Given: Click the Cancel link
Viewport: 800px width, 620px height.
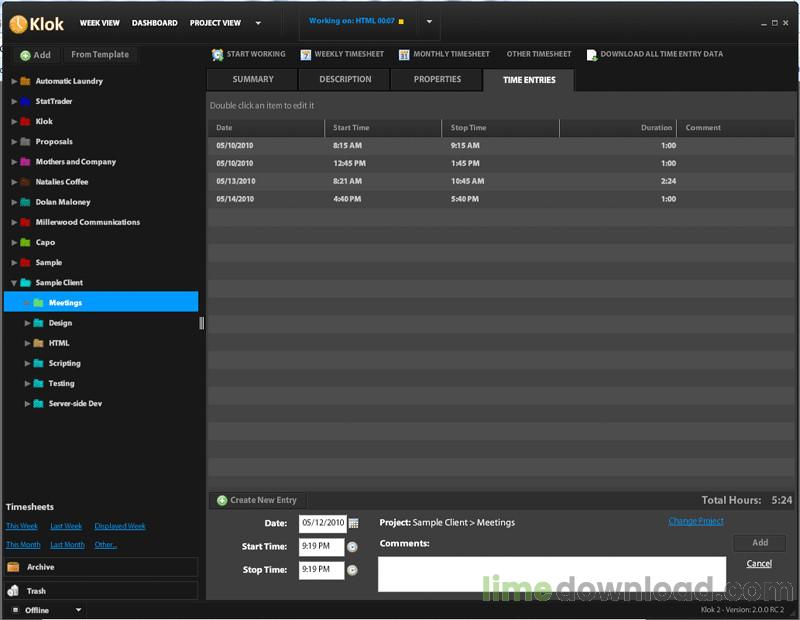Looking at the screenshot, I should coord(759,563).
